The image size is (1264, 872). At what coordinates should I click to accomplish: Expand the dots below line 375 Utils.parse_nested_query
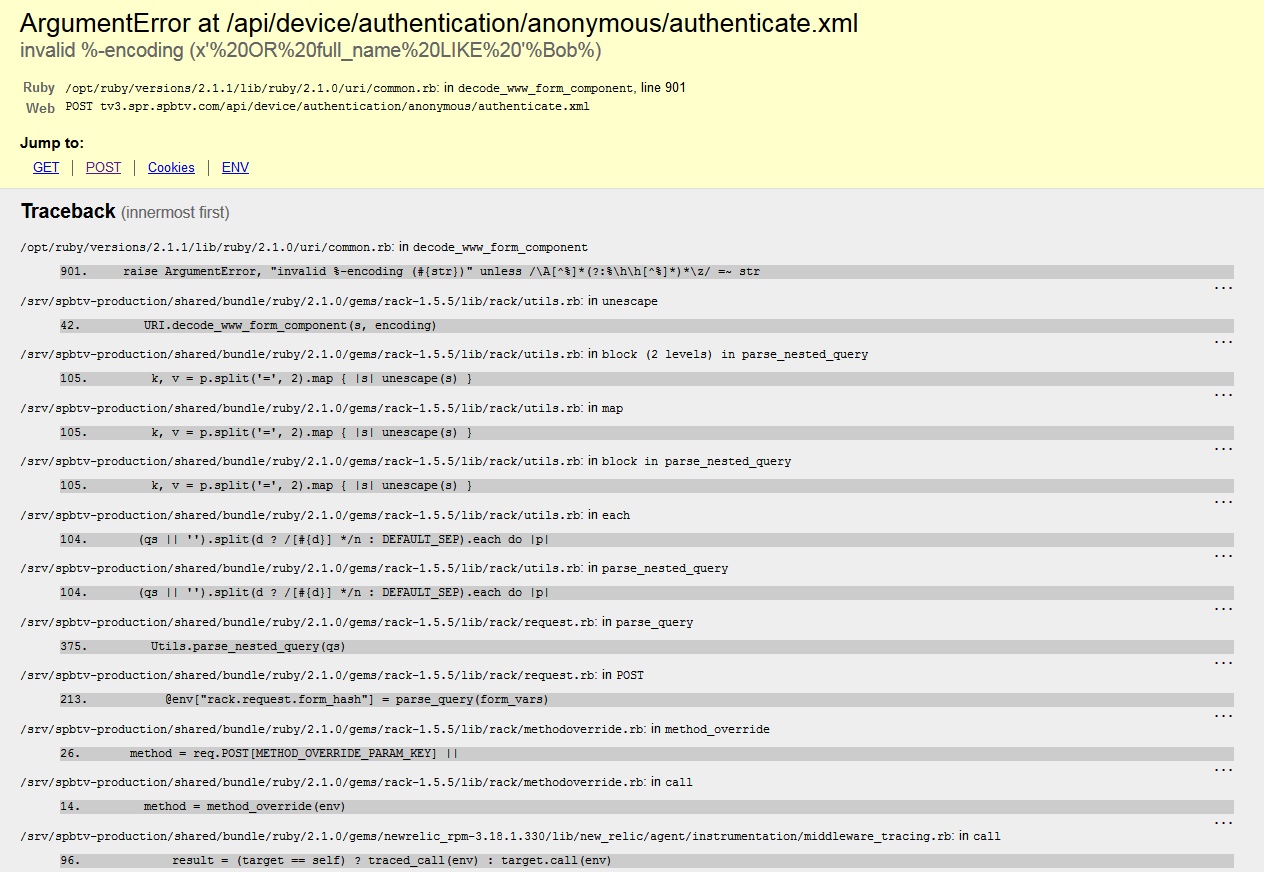[1223, 662]
